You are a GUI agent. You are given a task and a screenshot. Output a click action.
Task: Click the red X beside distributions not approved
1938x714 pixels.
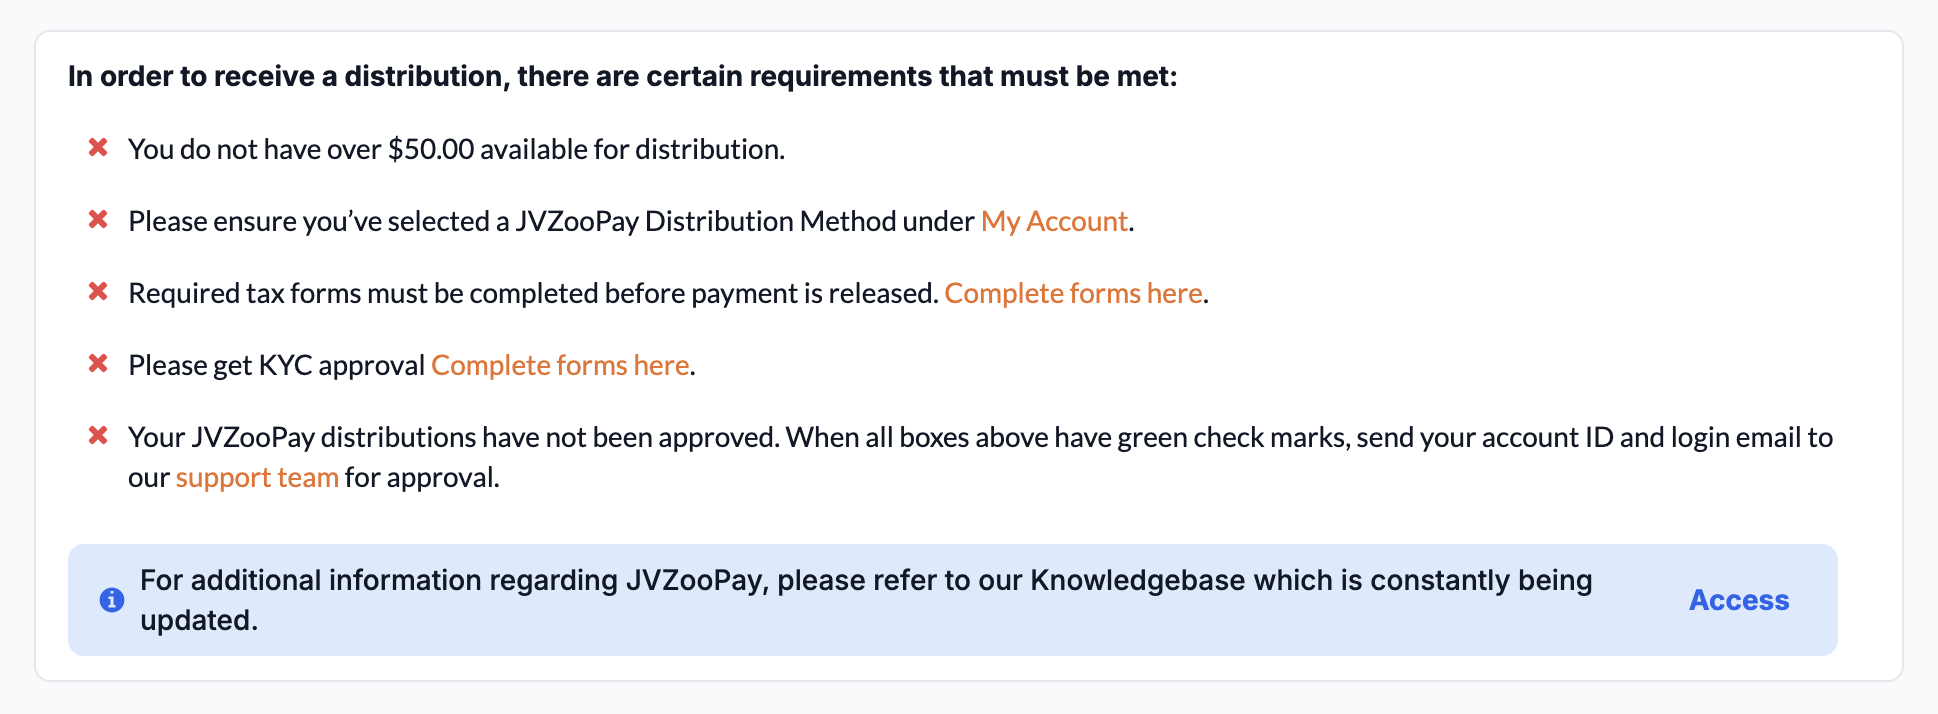pyautogui.click(x=98, y=436)
